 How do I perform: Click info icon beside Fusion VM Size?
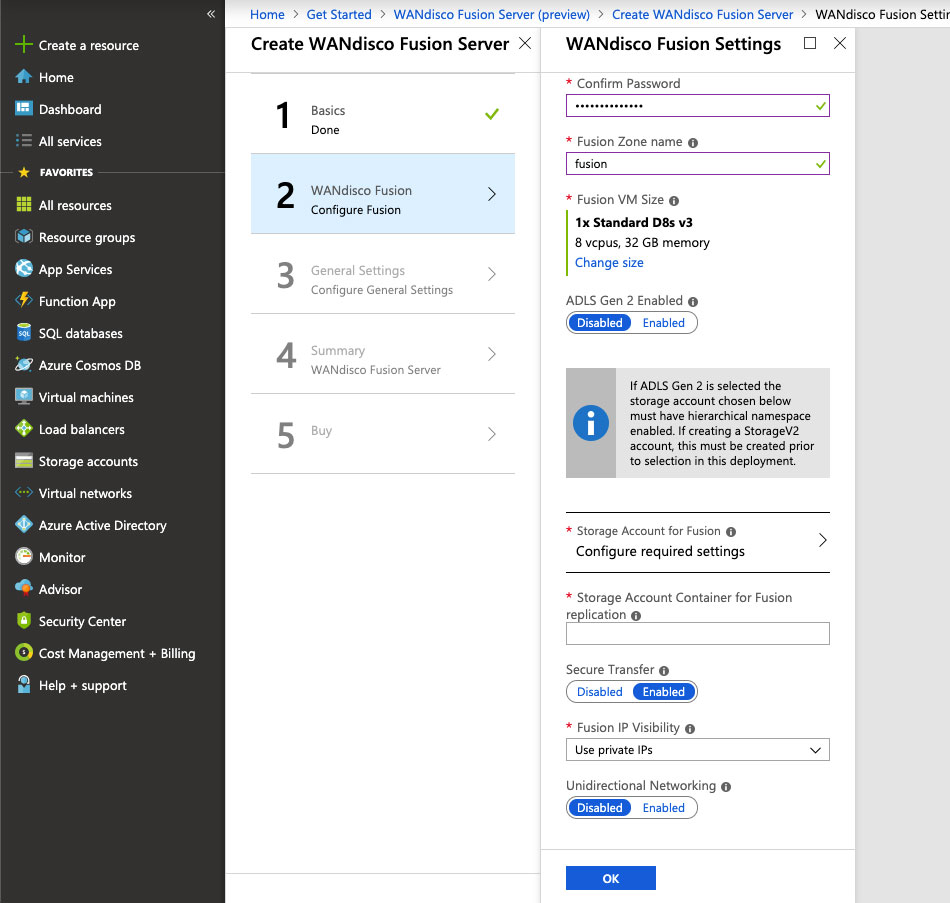(674, 201)
